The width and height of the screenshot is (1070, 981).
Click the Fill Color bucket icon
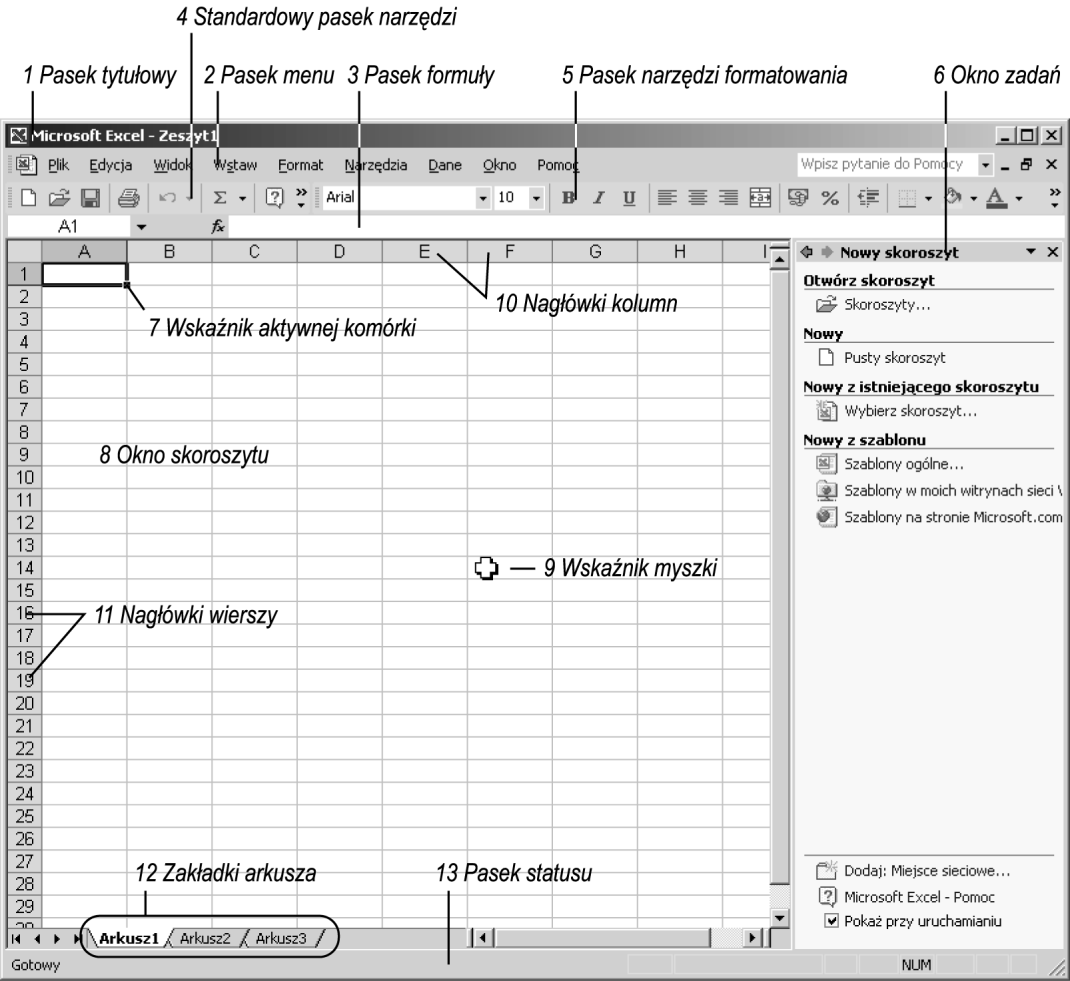tap(953, 198)
